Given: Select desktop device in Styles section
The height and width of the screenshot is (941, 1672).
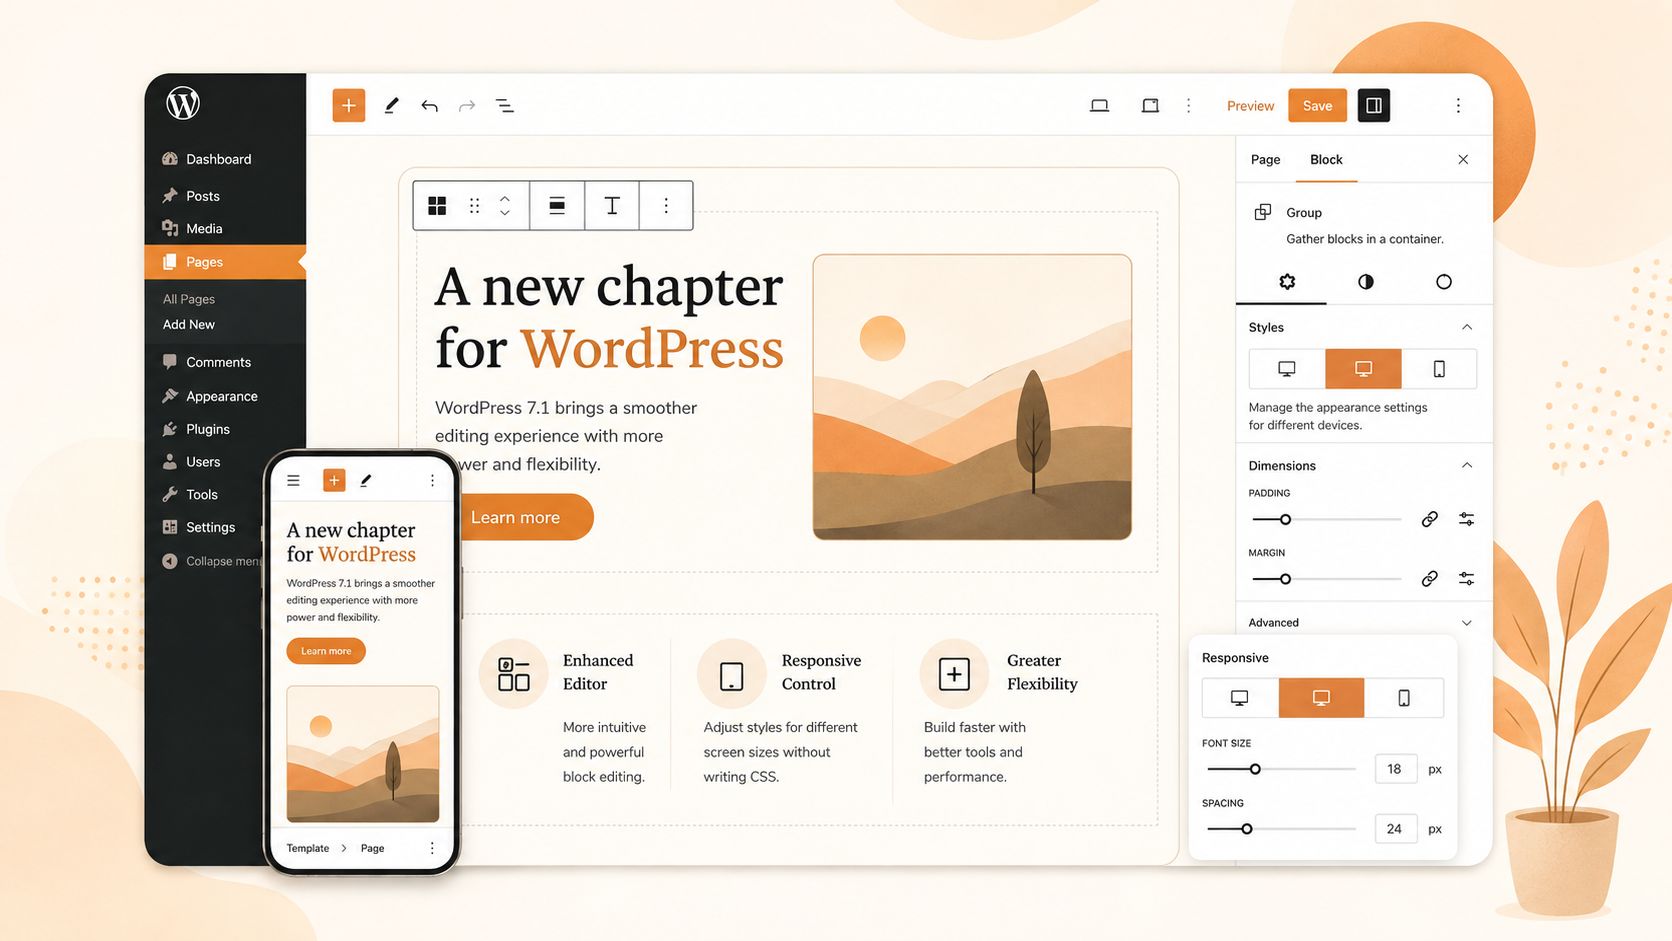Looking at the screenshot, I should click(x=1287, y=369).
